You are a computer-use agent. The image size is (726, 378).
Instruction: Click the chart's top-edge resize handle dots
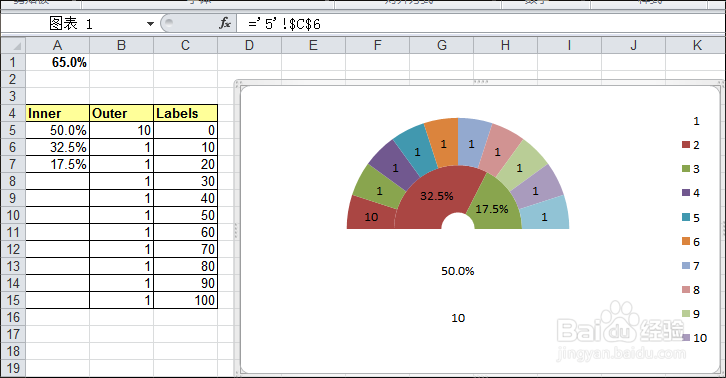(481, 82)
